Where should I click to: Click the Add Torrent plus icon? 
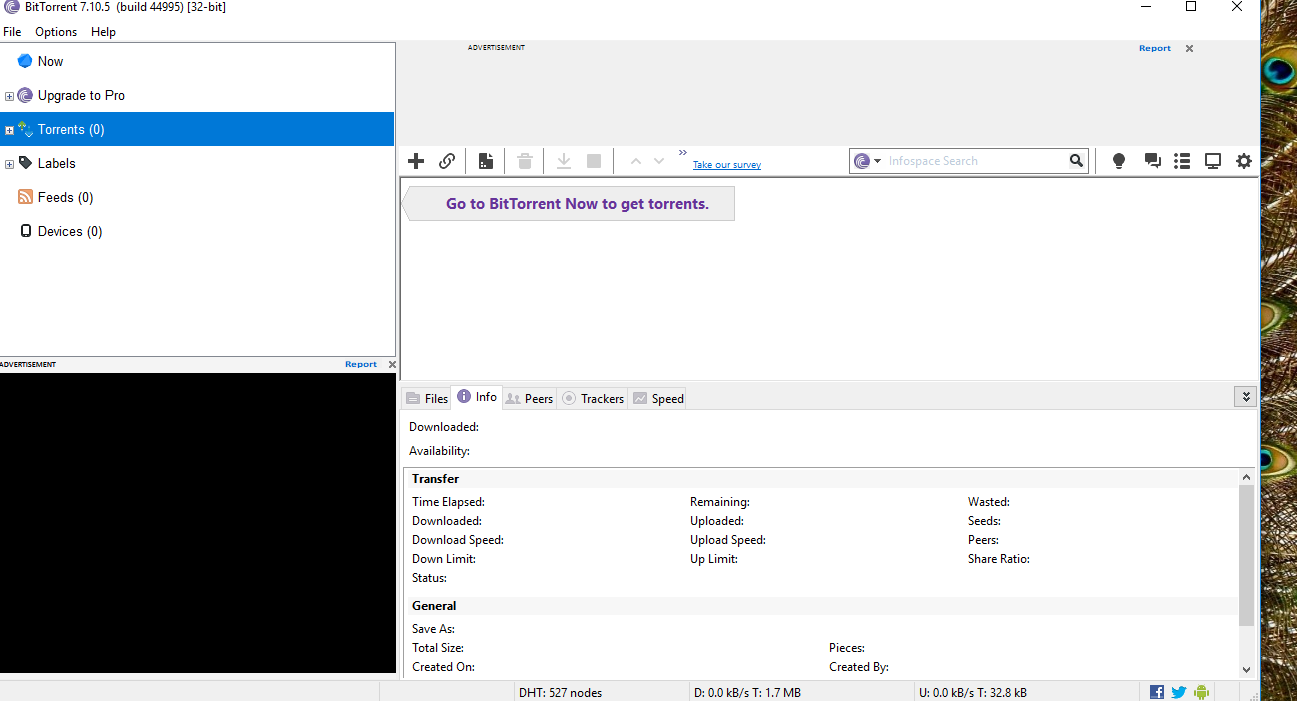tap(416, 161)
